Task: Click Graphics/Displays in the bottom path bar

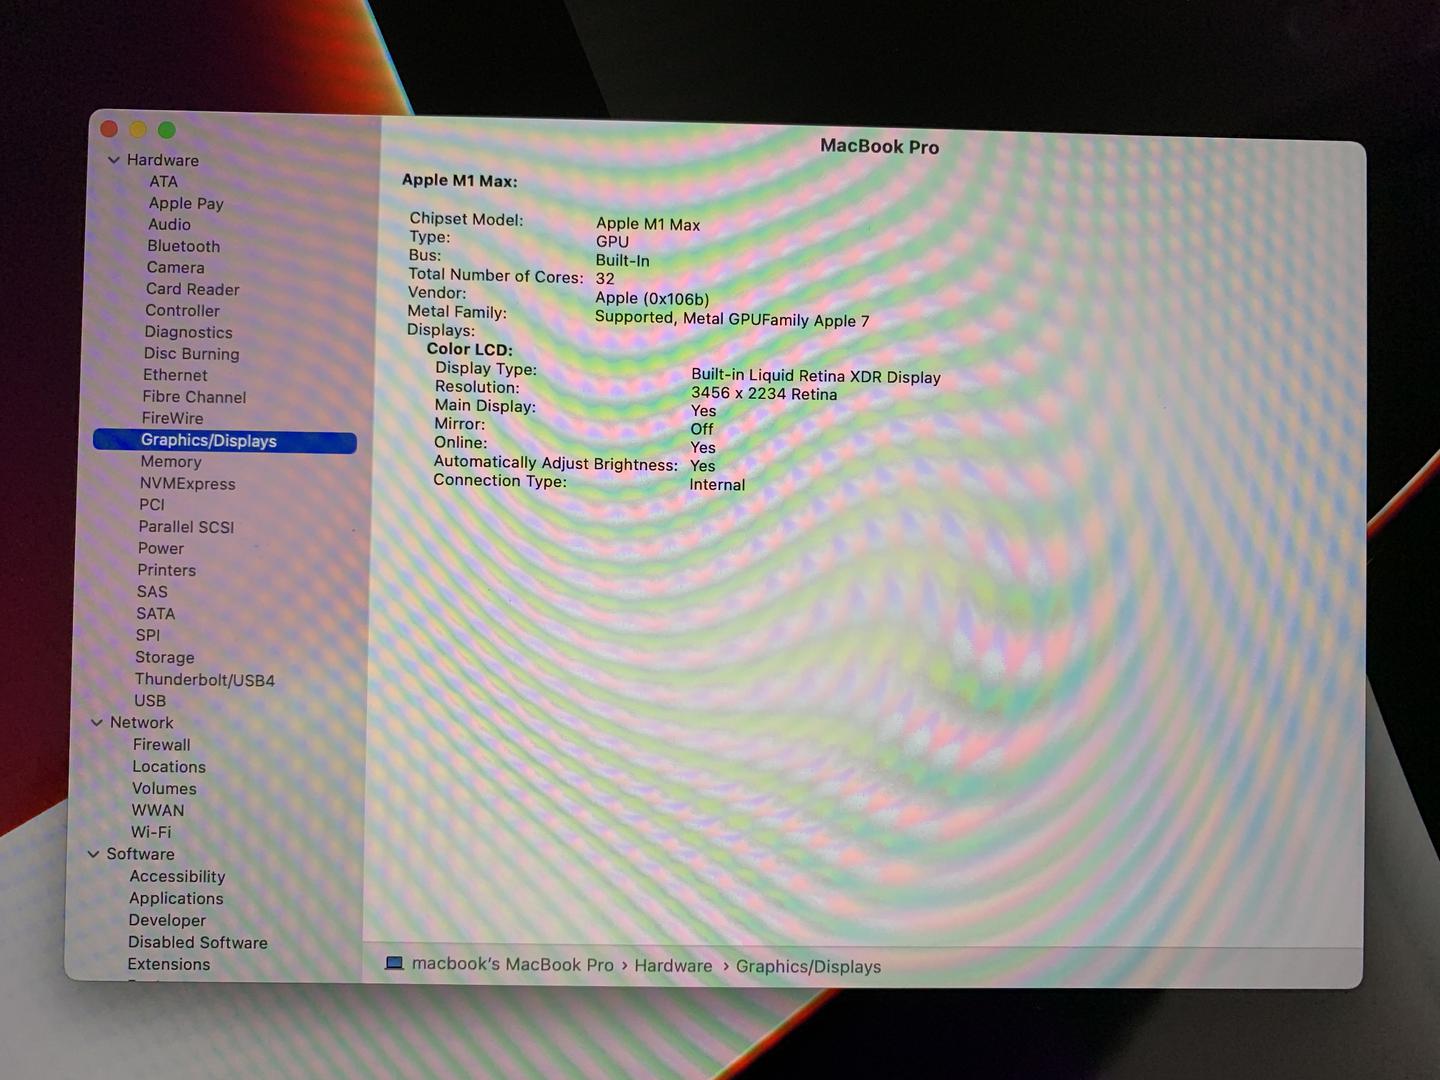Action: pyautogui.click(x=809, y=967)
